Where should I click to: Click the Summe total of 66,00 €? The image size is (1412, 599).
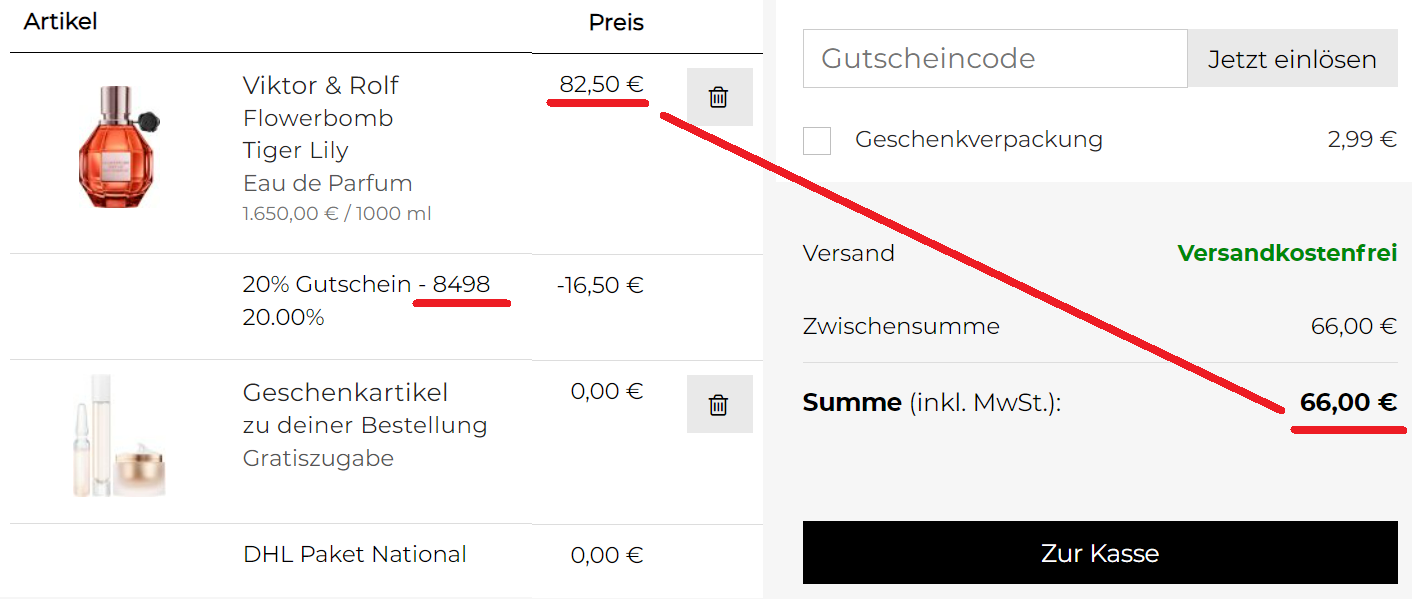click(1347, 403)
